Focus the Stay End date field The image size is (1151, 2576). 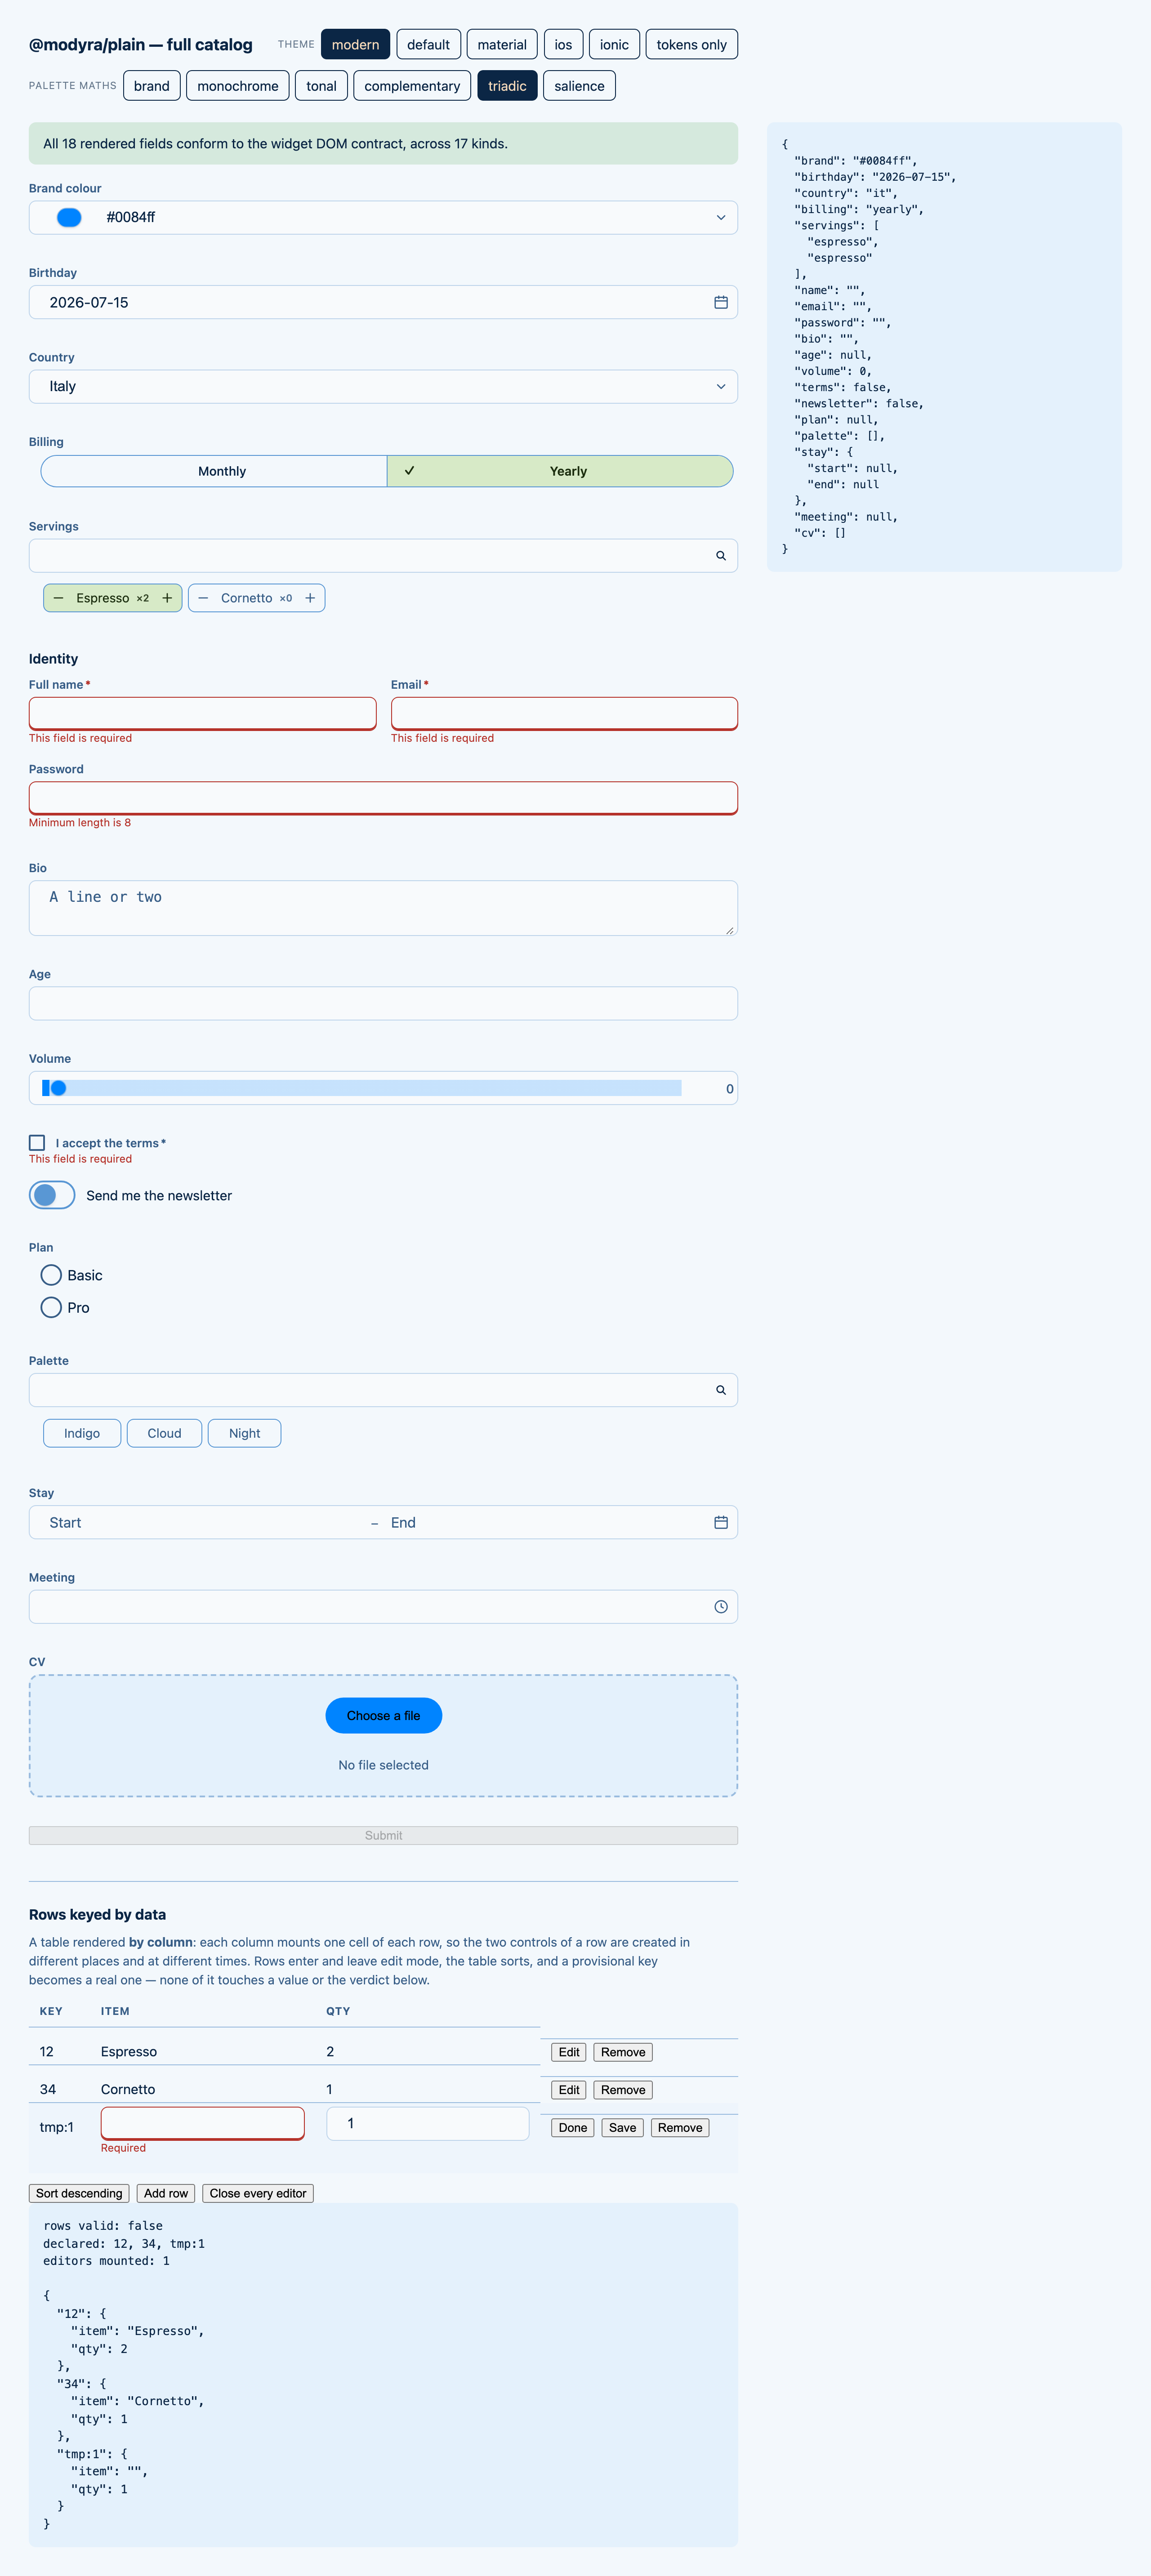[545, 1522]
